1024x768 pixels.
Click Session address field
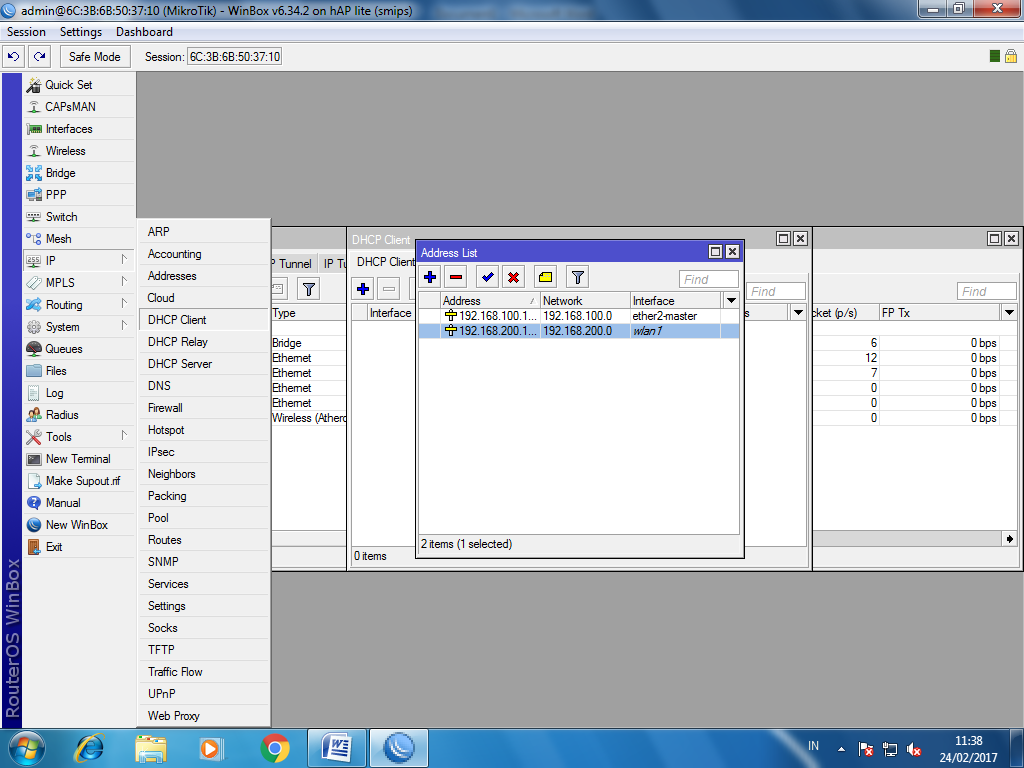(234, 57)
